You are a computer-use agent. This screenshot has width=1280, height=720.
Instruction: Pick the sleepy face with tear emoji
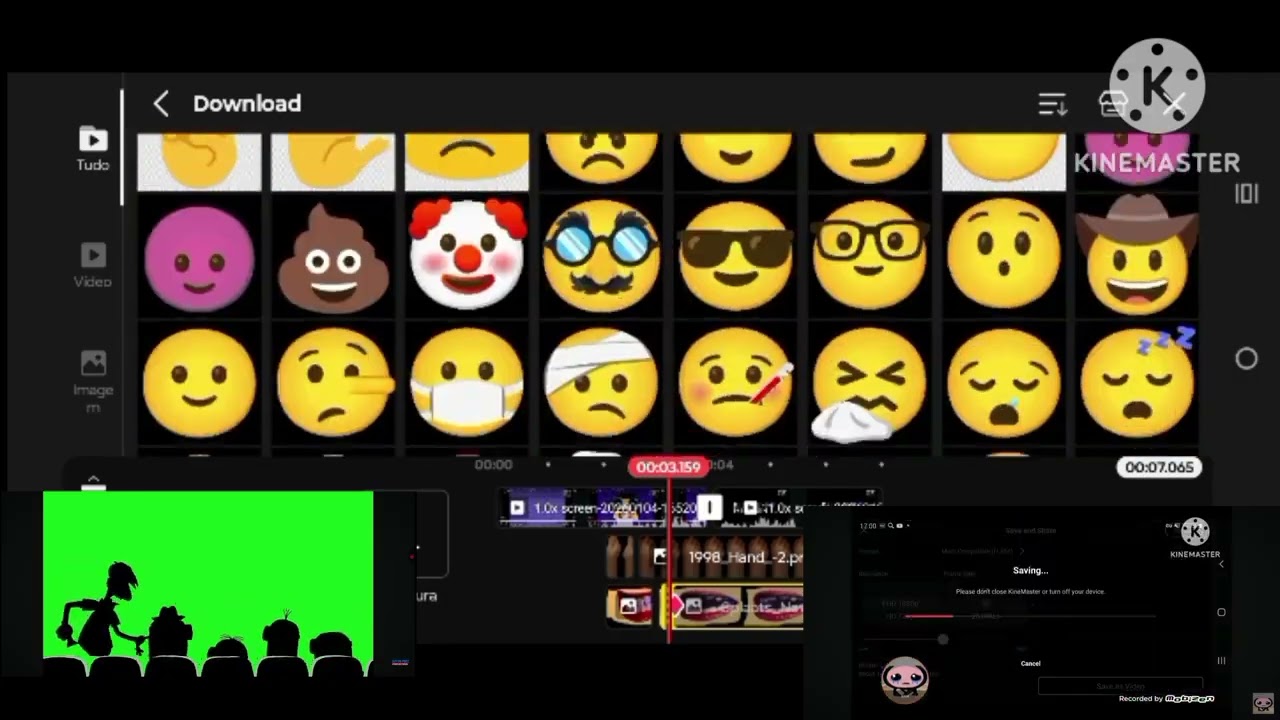[1003, 384]
